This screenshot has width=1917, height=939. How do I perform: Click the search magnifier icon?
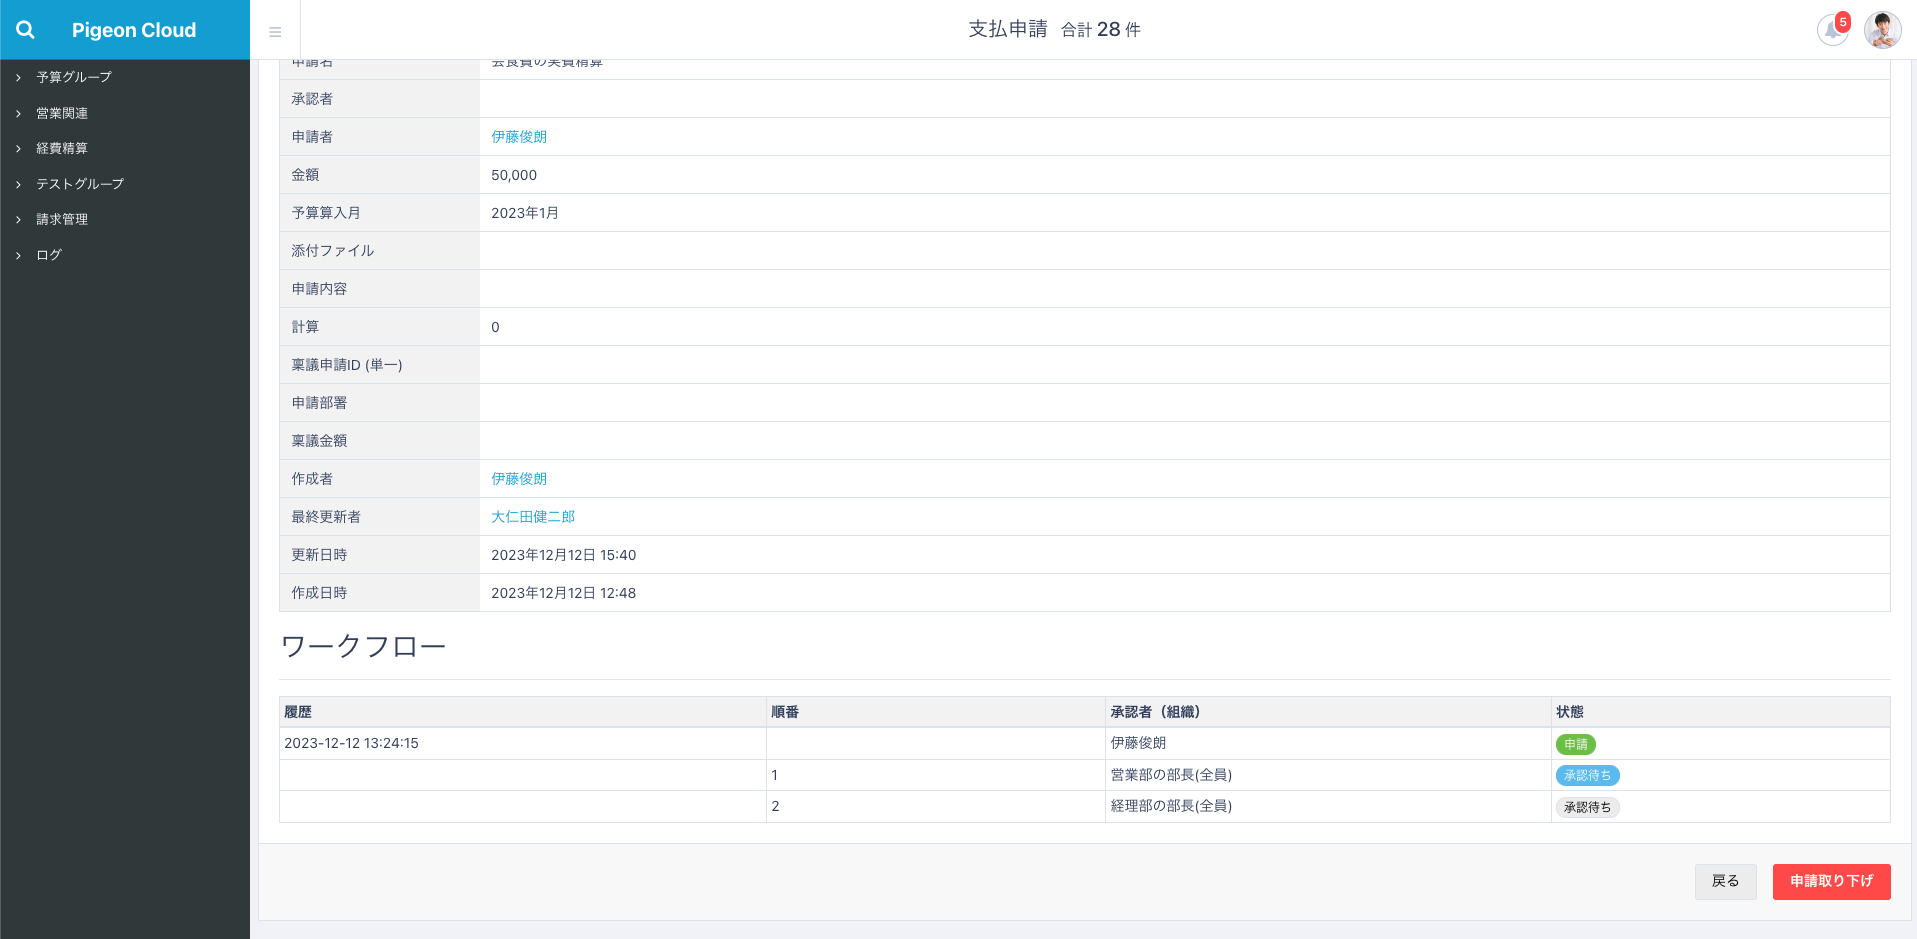[26, 30]
